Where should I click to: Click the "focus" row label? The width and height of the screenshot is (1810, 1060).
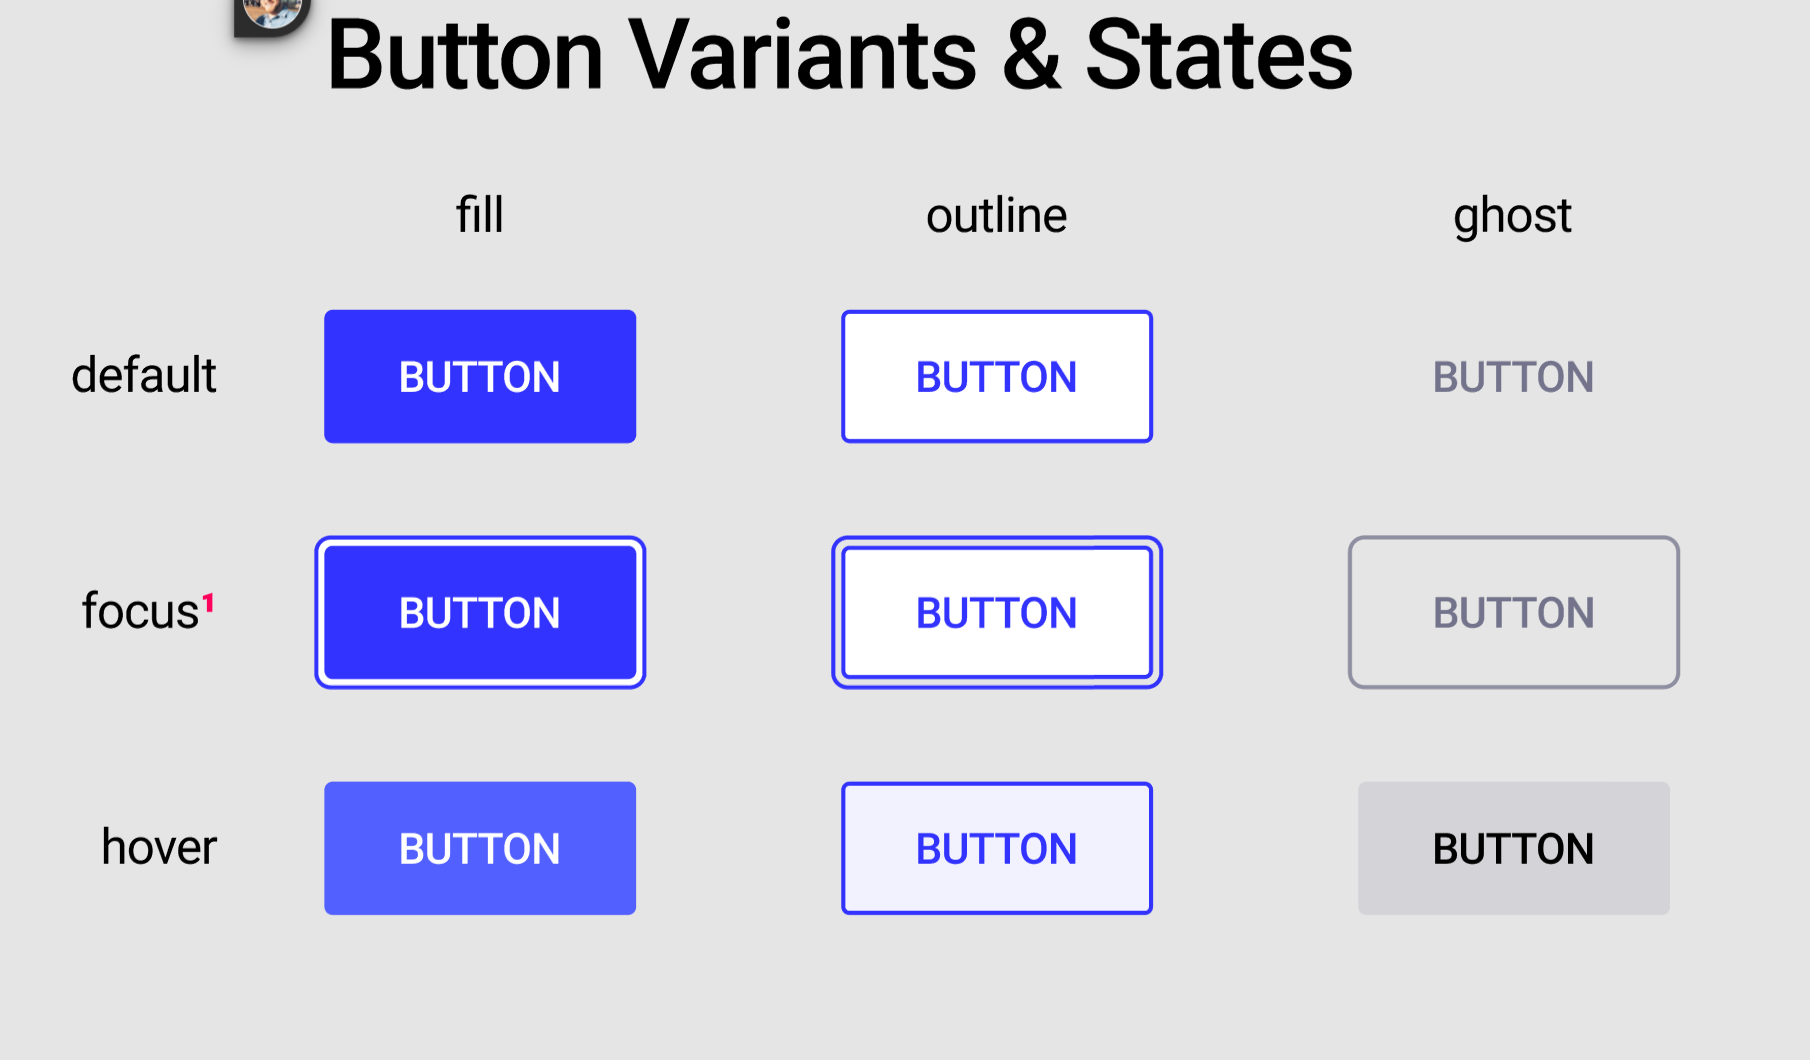pyautogui.click(x=140, y=611)
